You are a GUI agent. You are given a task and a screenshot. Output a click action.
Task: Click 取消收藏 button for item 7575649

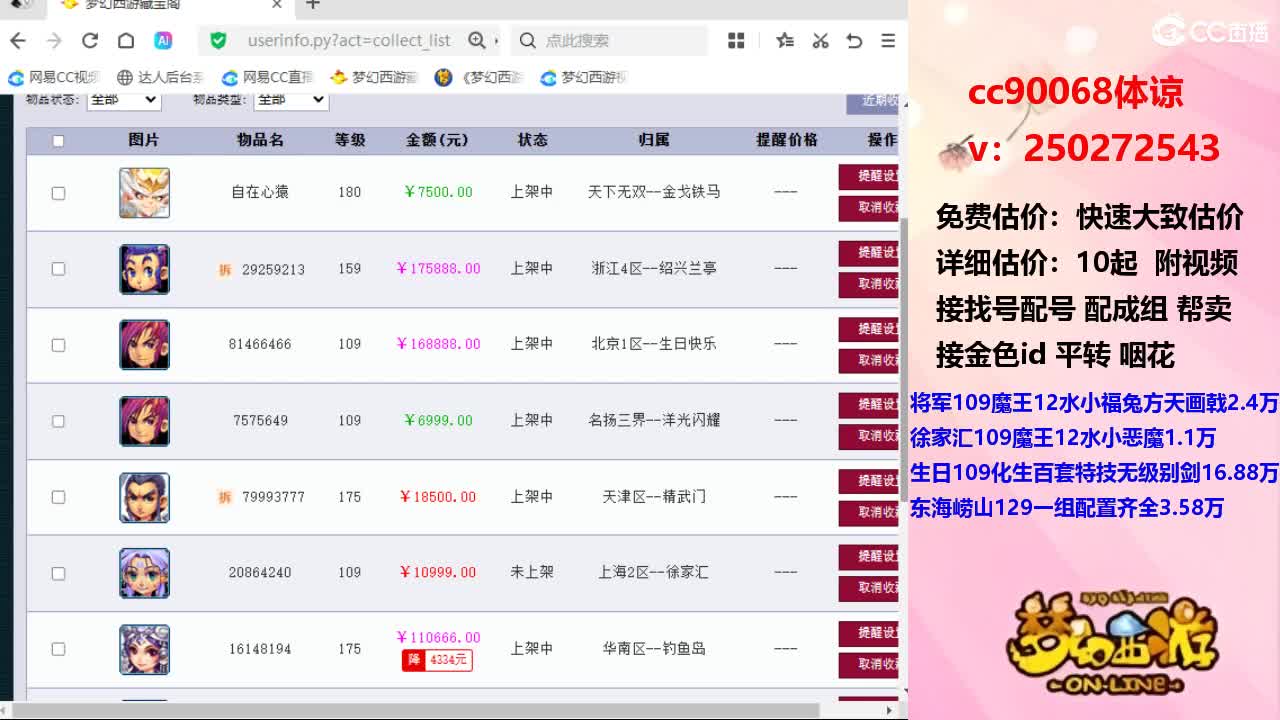868,436
